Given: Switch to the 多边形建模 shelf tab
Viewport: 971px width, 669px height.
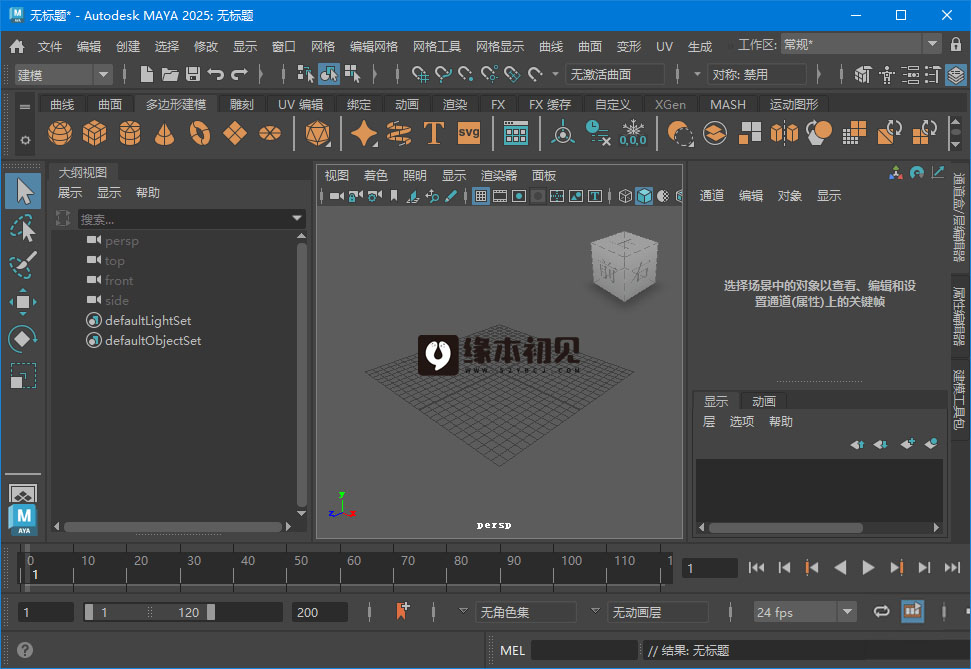Looking at the screenshot, I should coord(176,105).
